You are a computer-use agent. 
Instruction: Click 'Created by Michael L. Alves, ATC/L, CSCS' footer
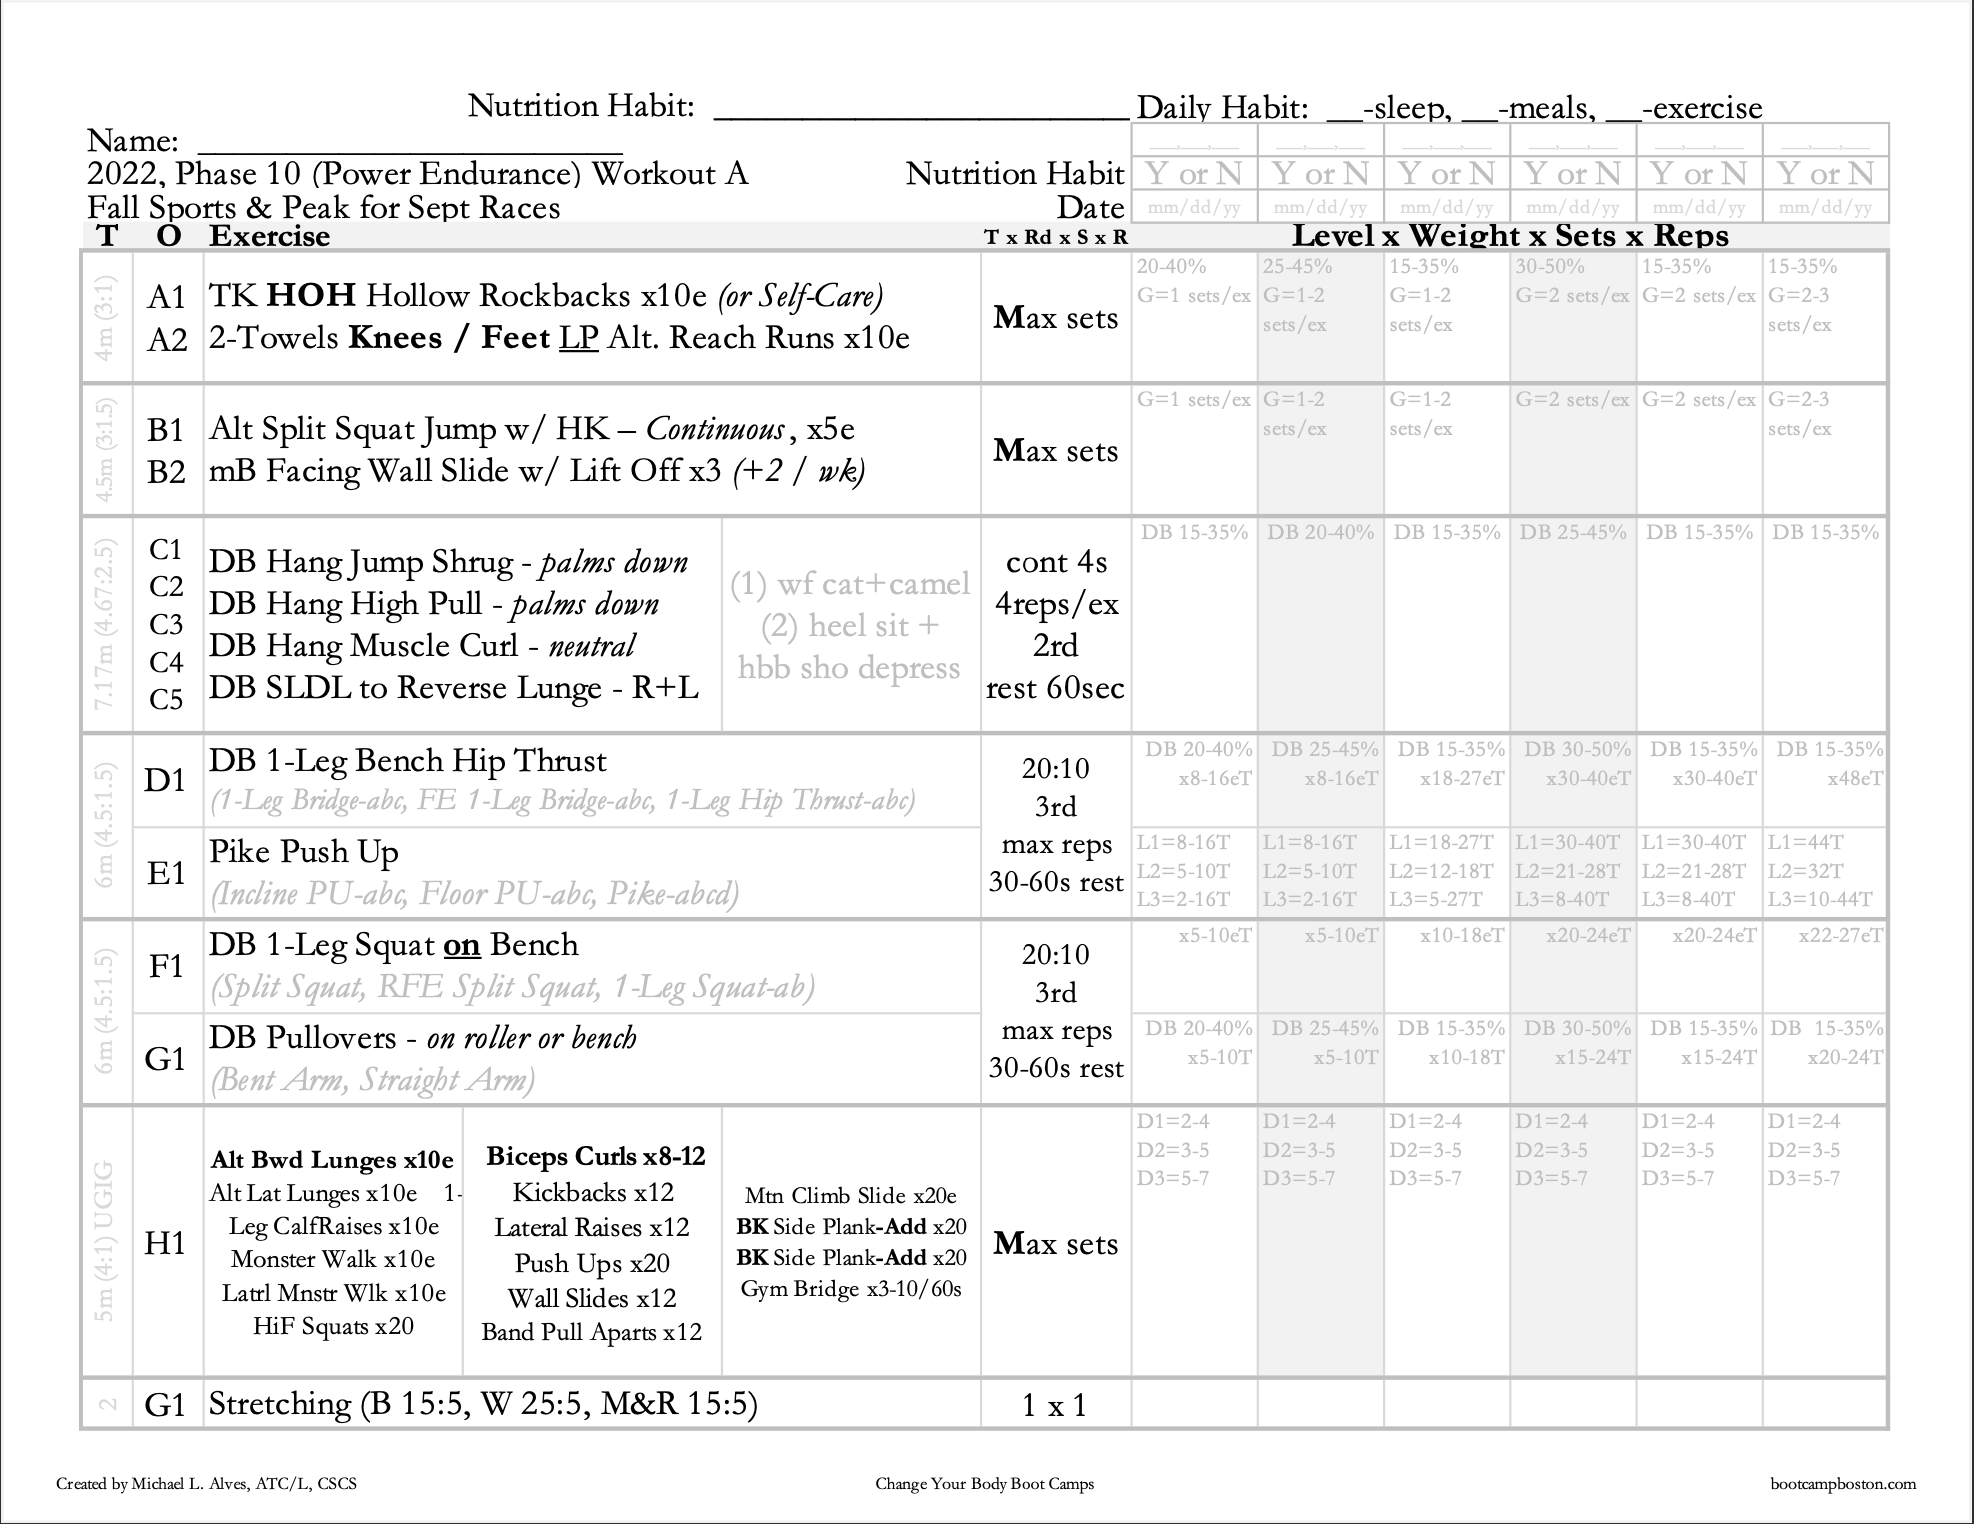tap(206, 1484)
